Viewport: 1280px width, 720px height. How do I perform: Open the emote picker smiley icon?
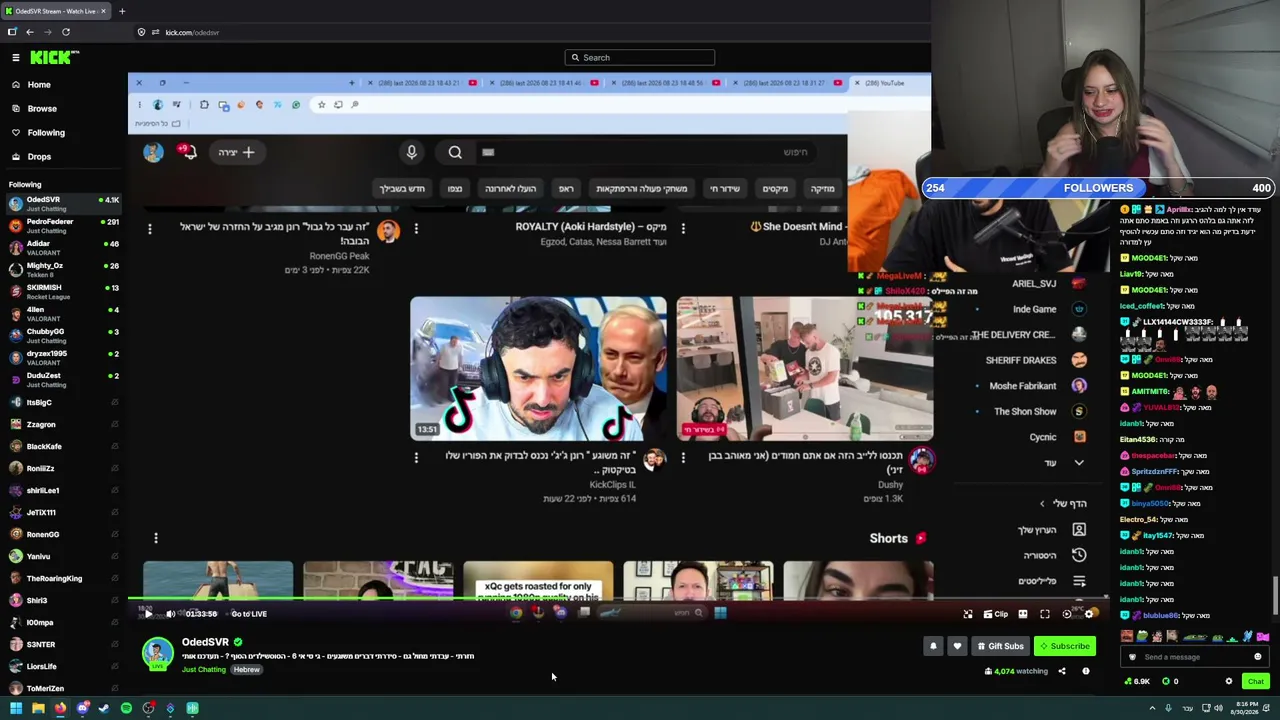tap(1257, 657)
